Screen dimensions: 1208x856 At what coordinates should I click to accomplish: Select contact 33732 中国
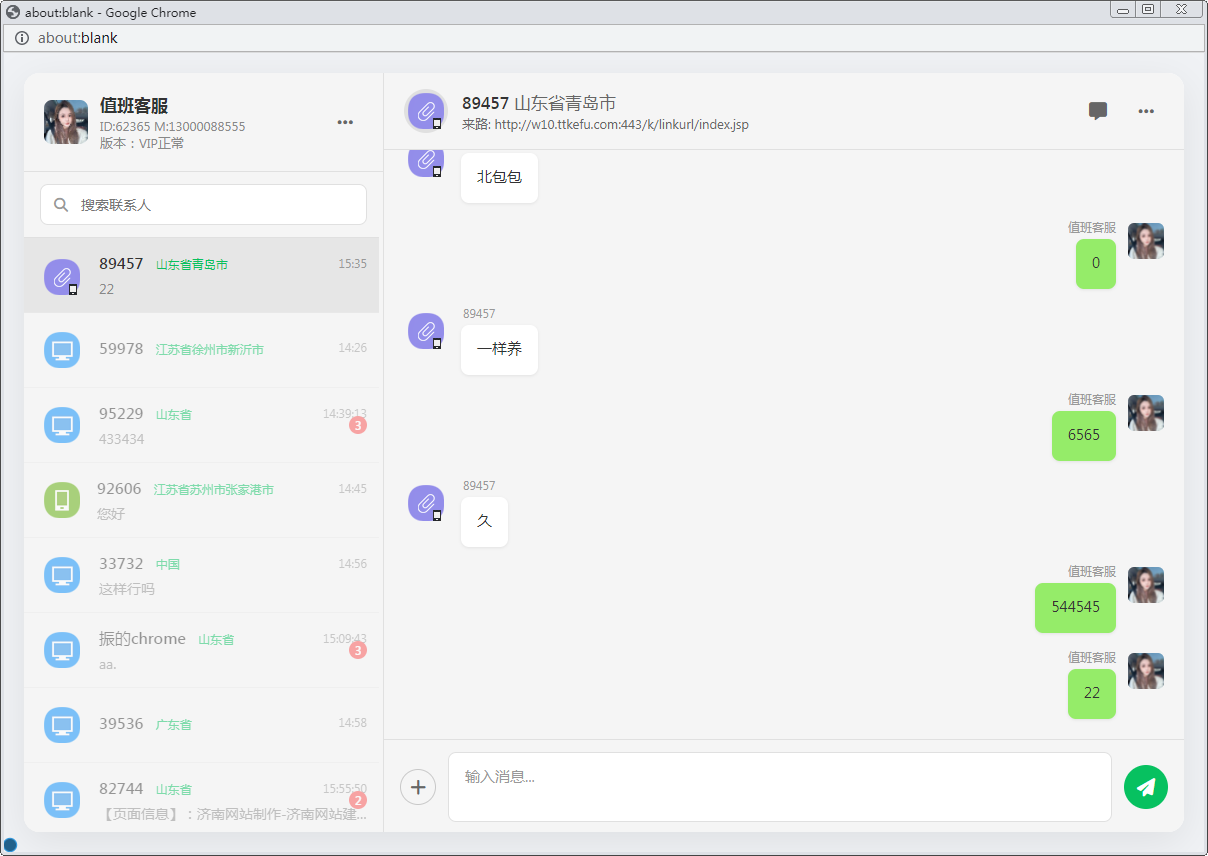coord(202,575)
